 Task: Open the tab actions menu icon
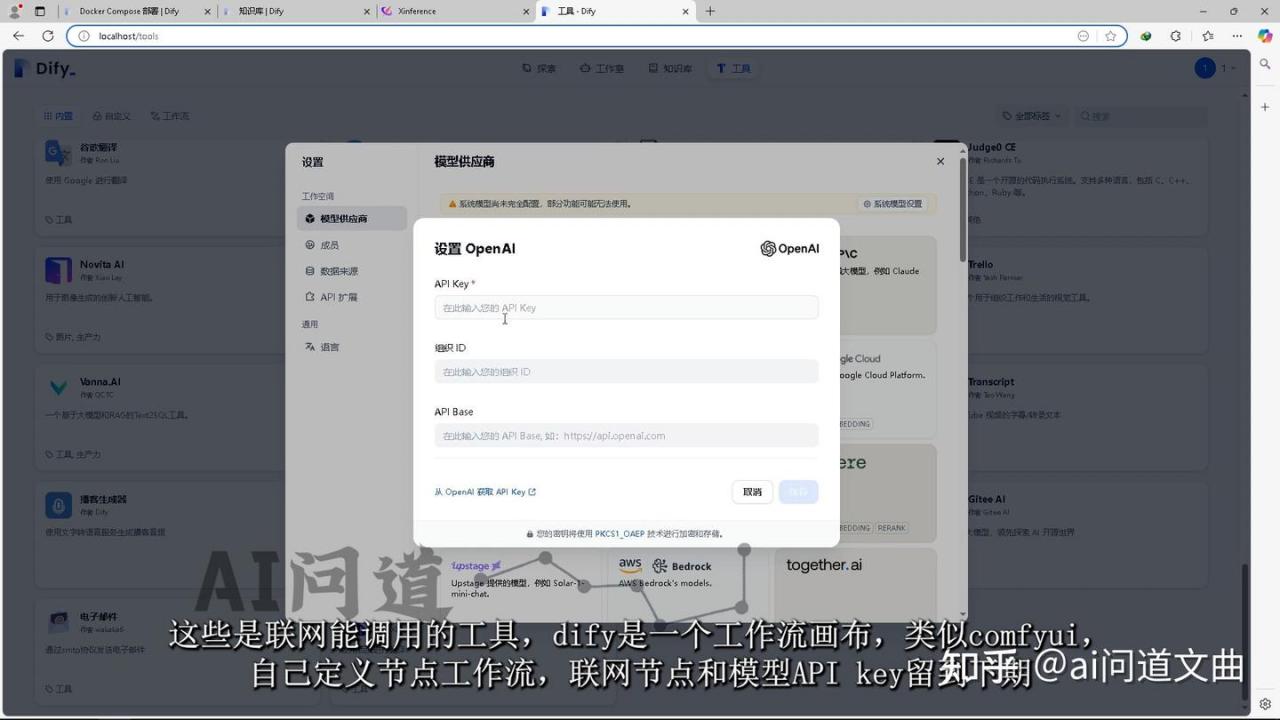pyautogui.click(x=40, y=11)
